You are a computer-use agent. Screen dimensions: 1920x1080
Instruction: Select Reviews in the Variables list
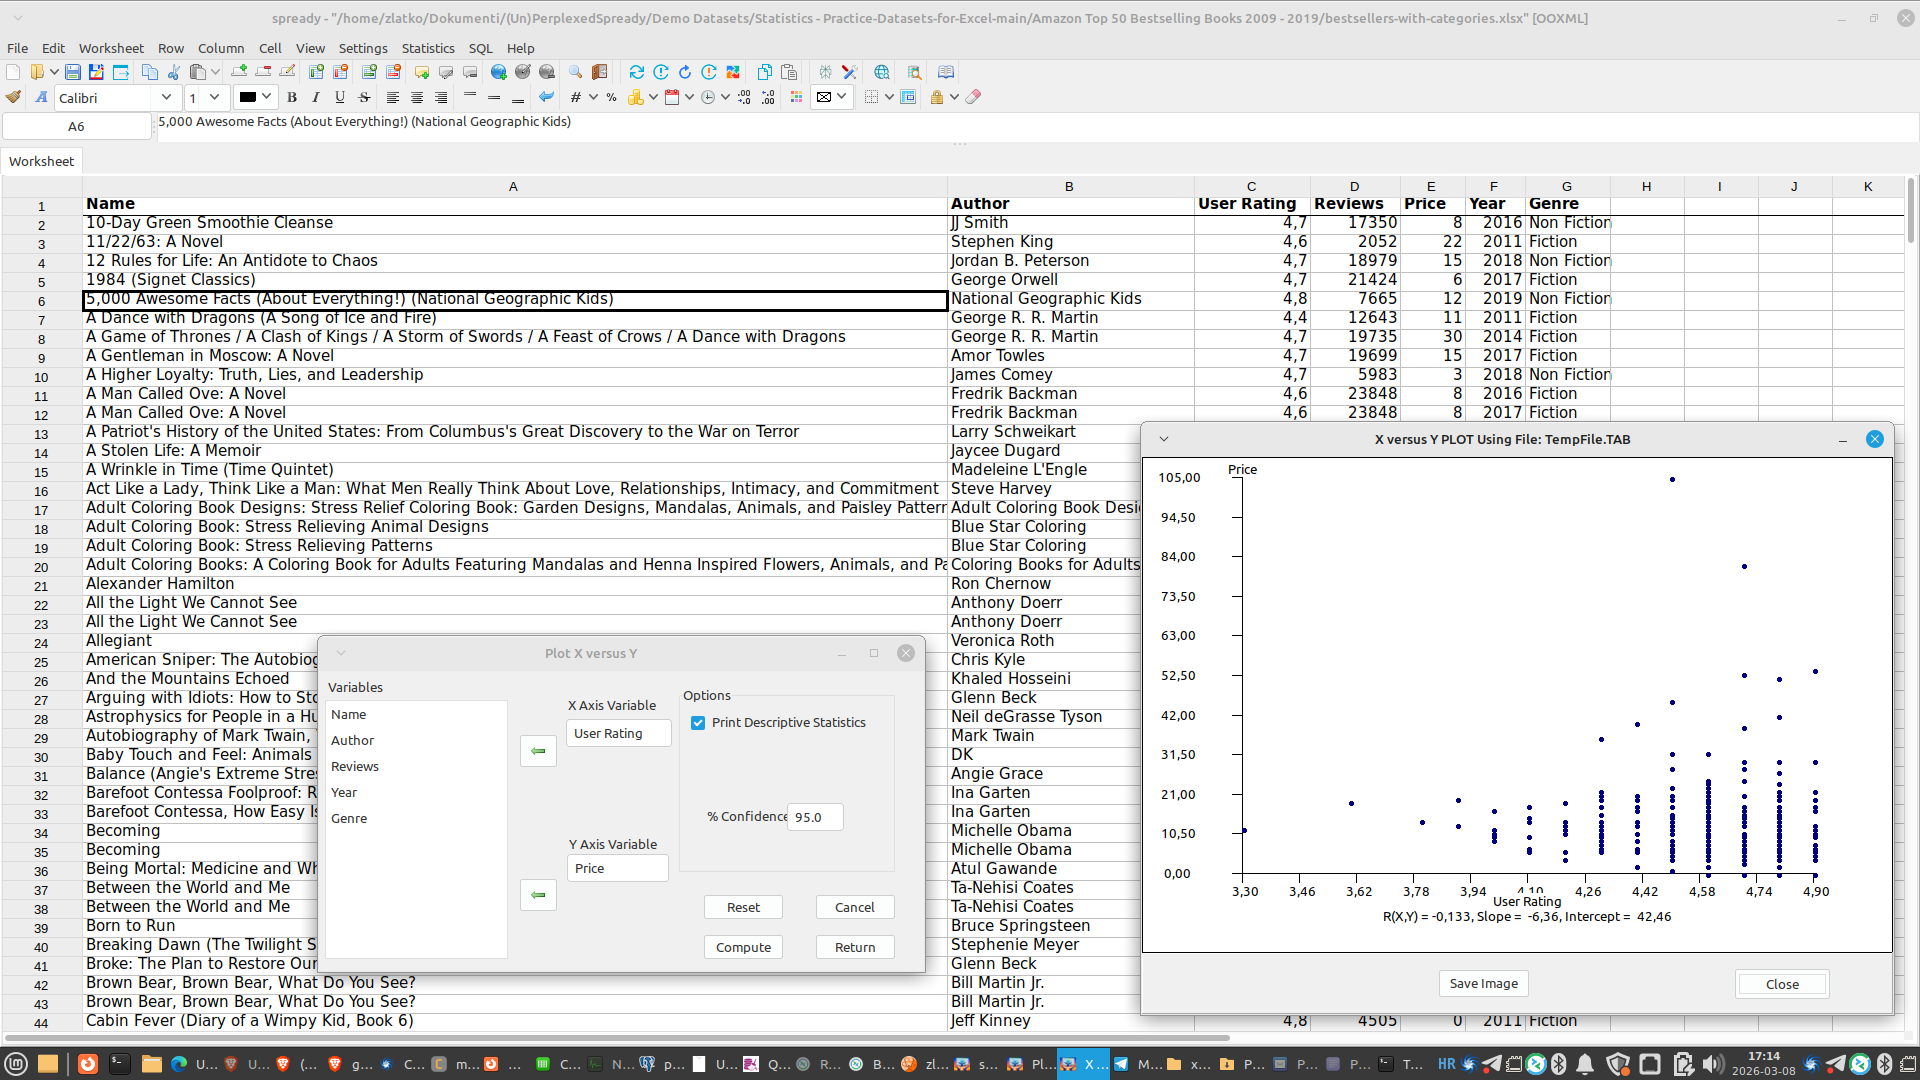355,767
